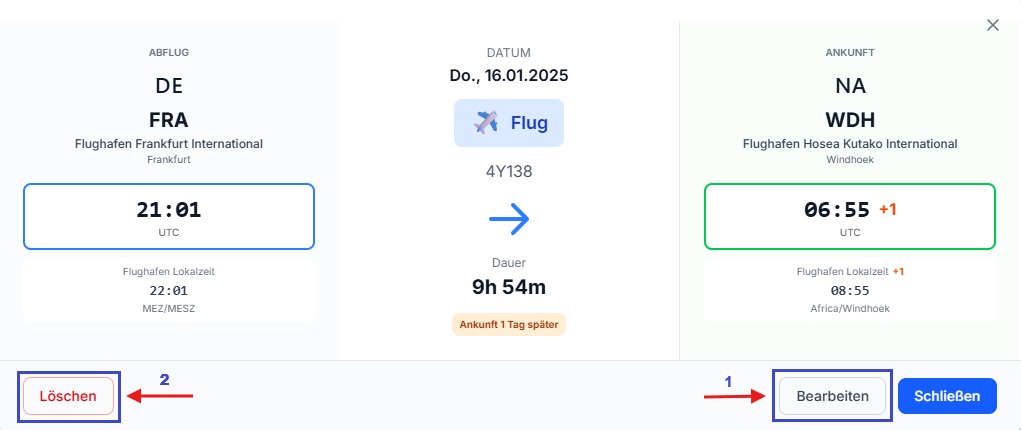Click the Flug type badge
1021x430 pixels.
pyautogui.click(x=509, y=122)
